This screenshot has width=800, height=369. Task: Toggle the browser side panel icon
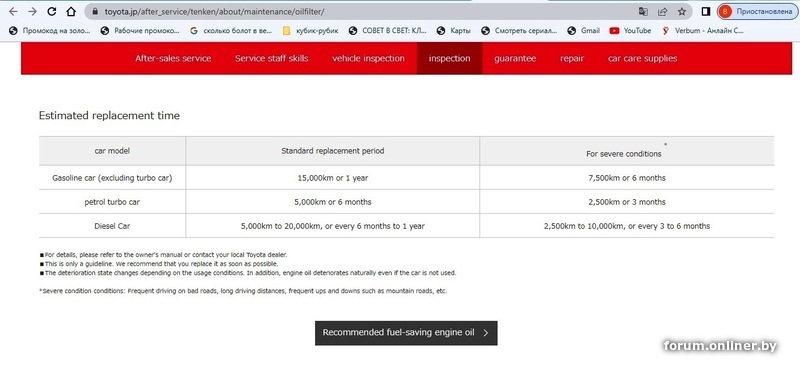[706, 11]
